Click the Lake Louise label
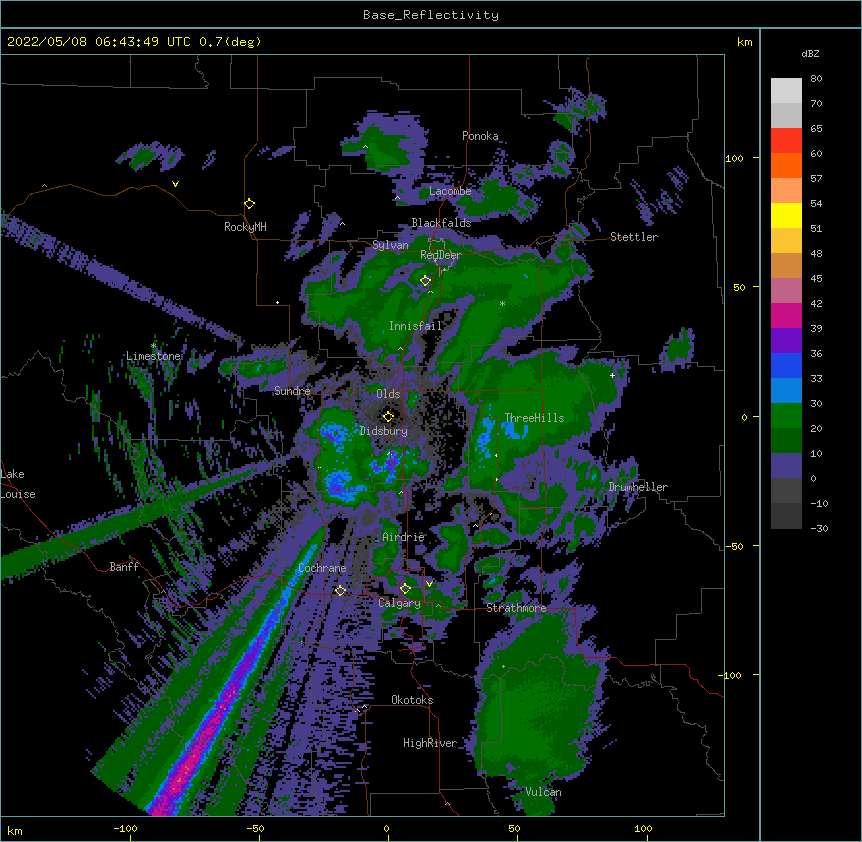The image size is (862, 842). [18, 484]
